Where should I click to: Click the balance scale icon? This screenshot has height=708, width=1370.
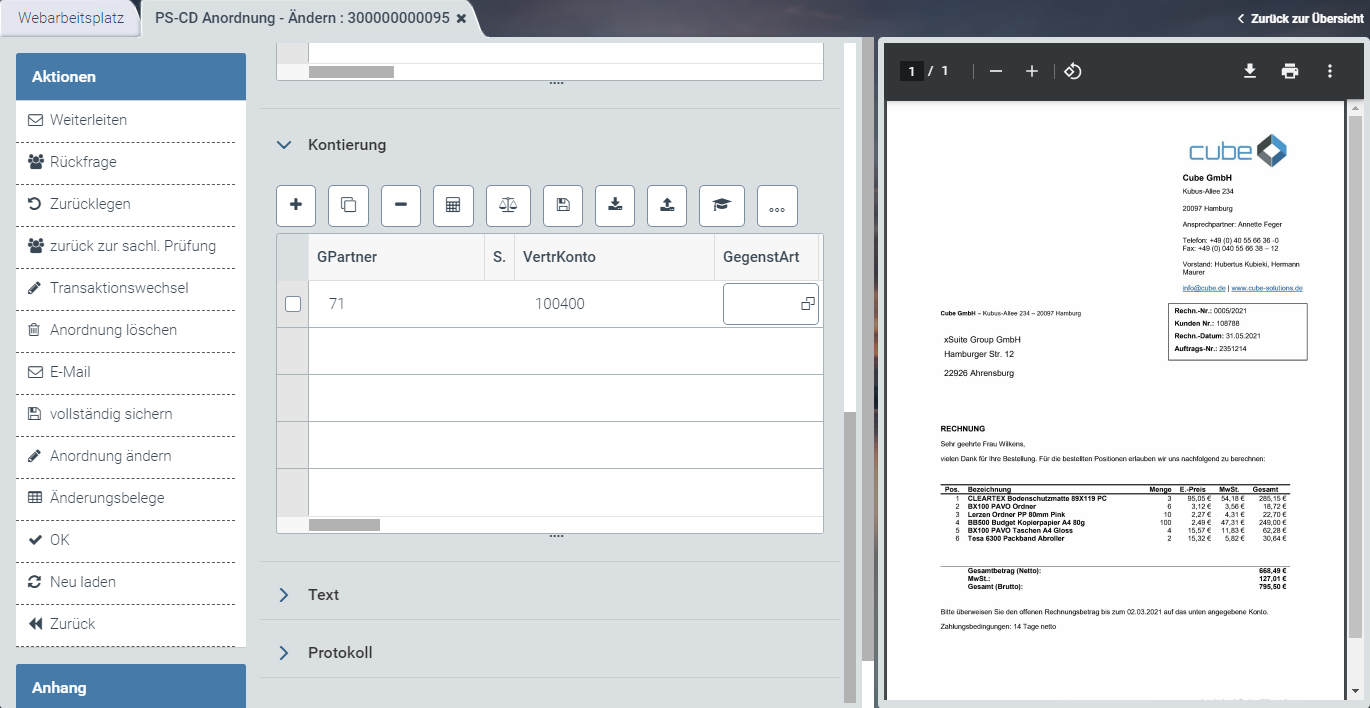click(508, 205)
